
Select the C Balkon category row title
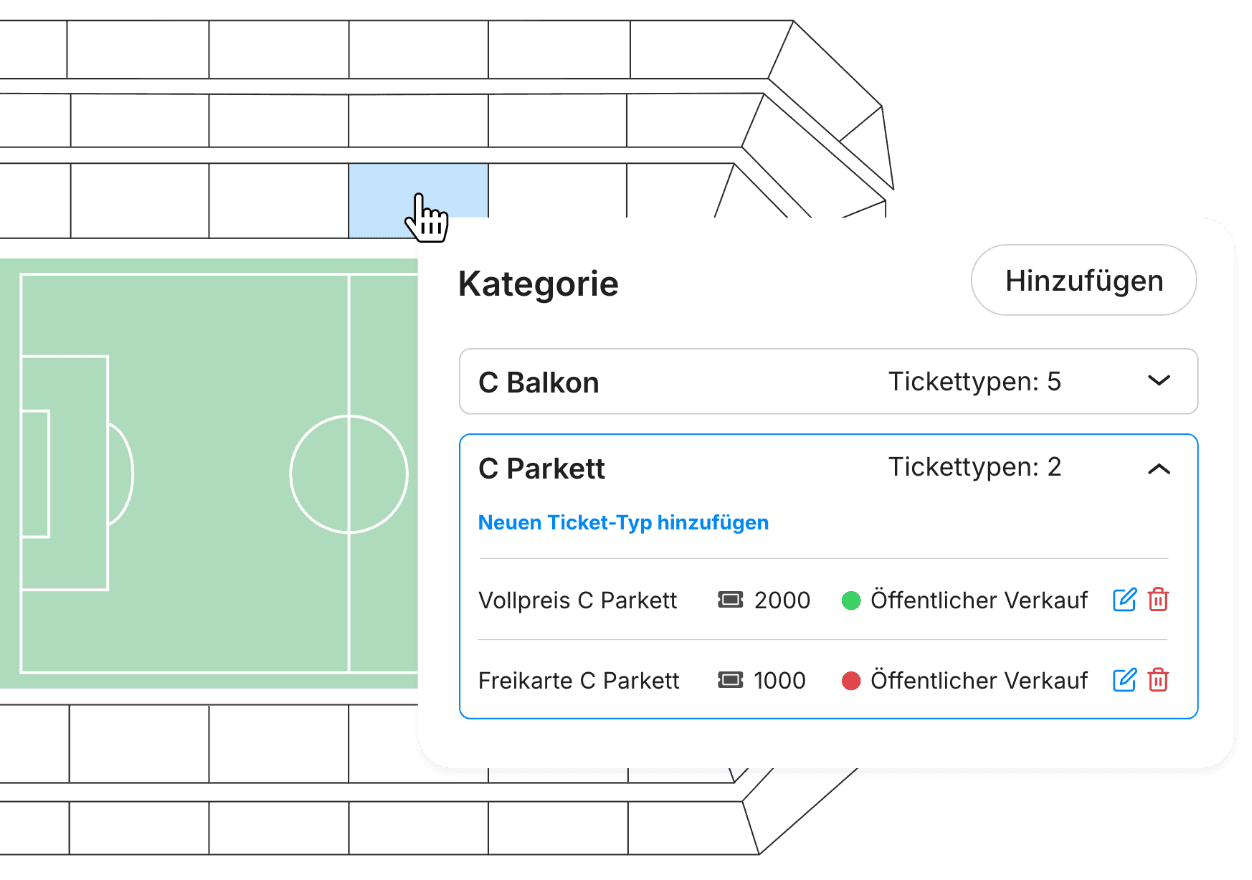tap(539, 383)
